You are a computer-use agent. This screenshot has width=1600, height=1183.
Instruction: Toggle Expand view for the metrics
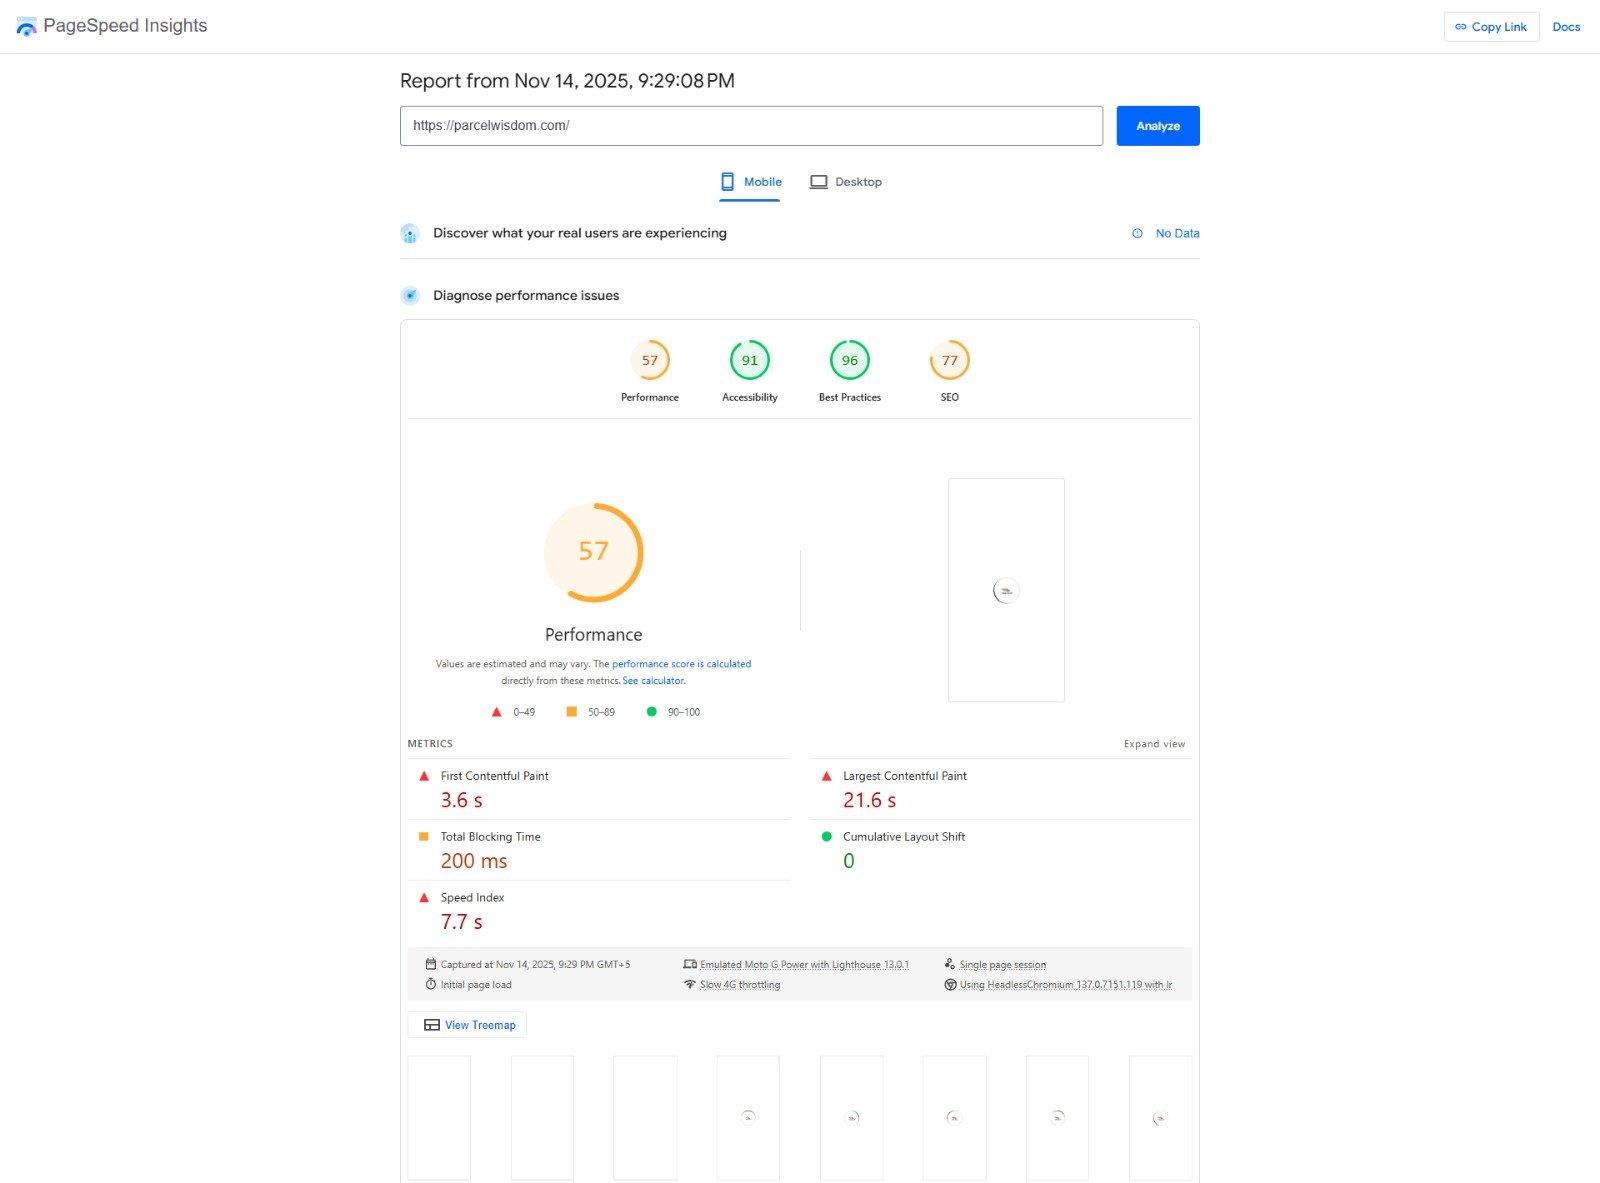click(x=1154, y=744)
